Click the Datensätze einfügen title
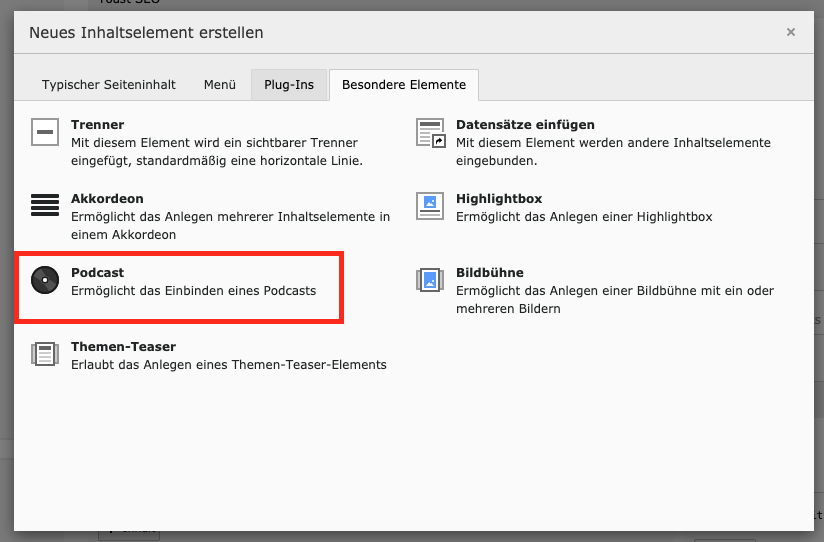 point(525,125)
